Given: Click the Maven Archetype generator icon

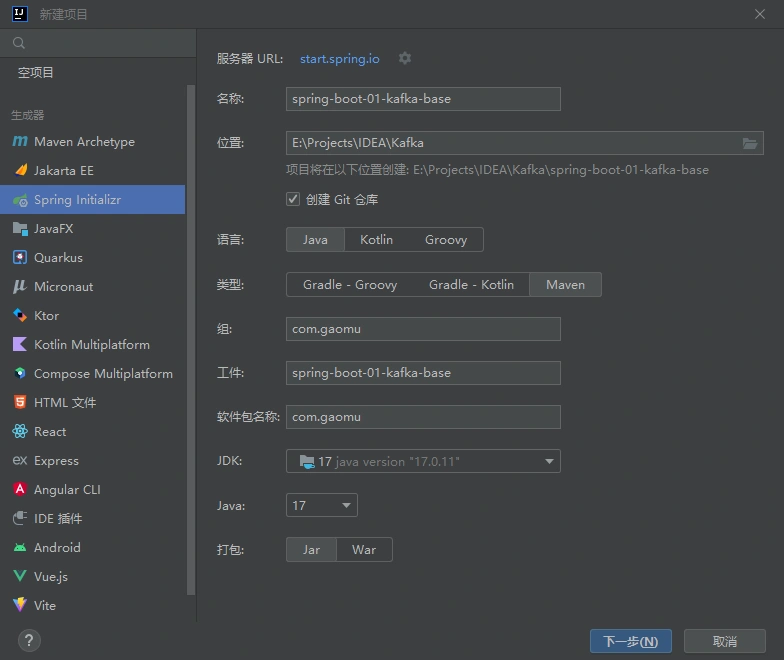Looking at the screenshot, I should tap(19, 142).
